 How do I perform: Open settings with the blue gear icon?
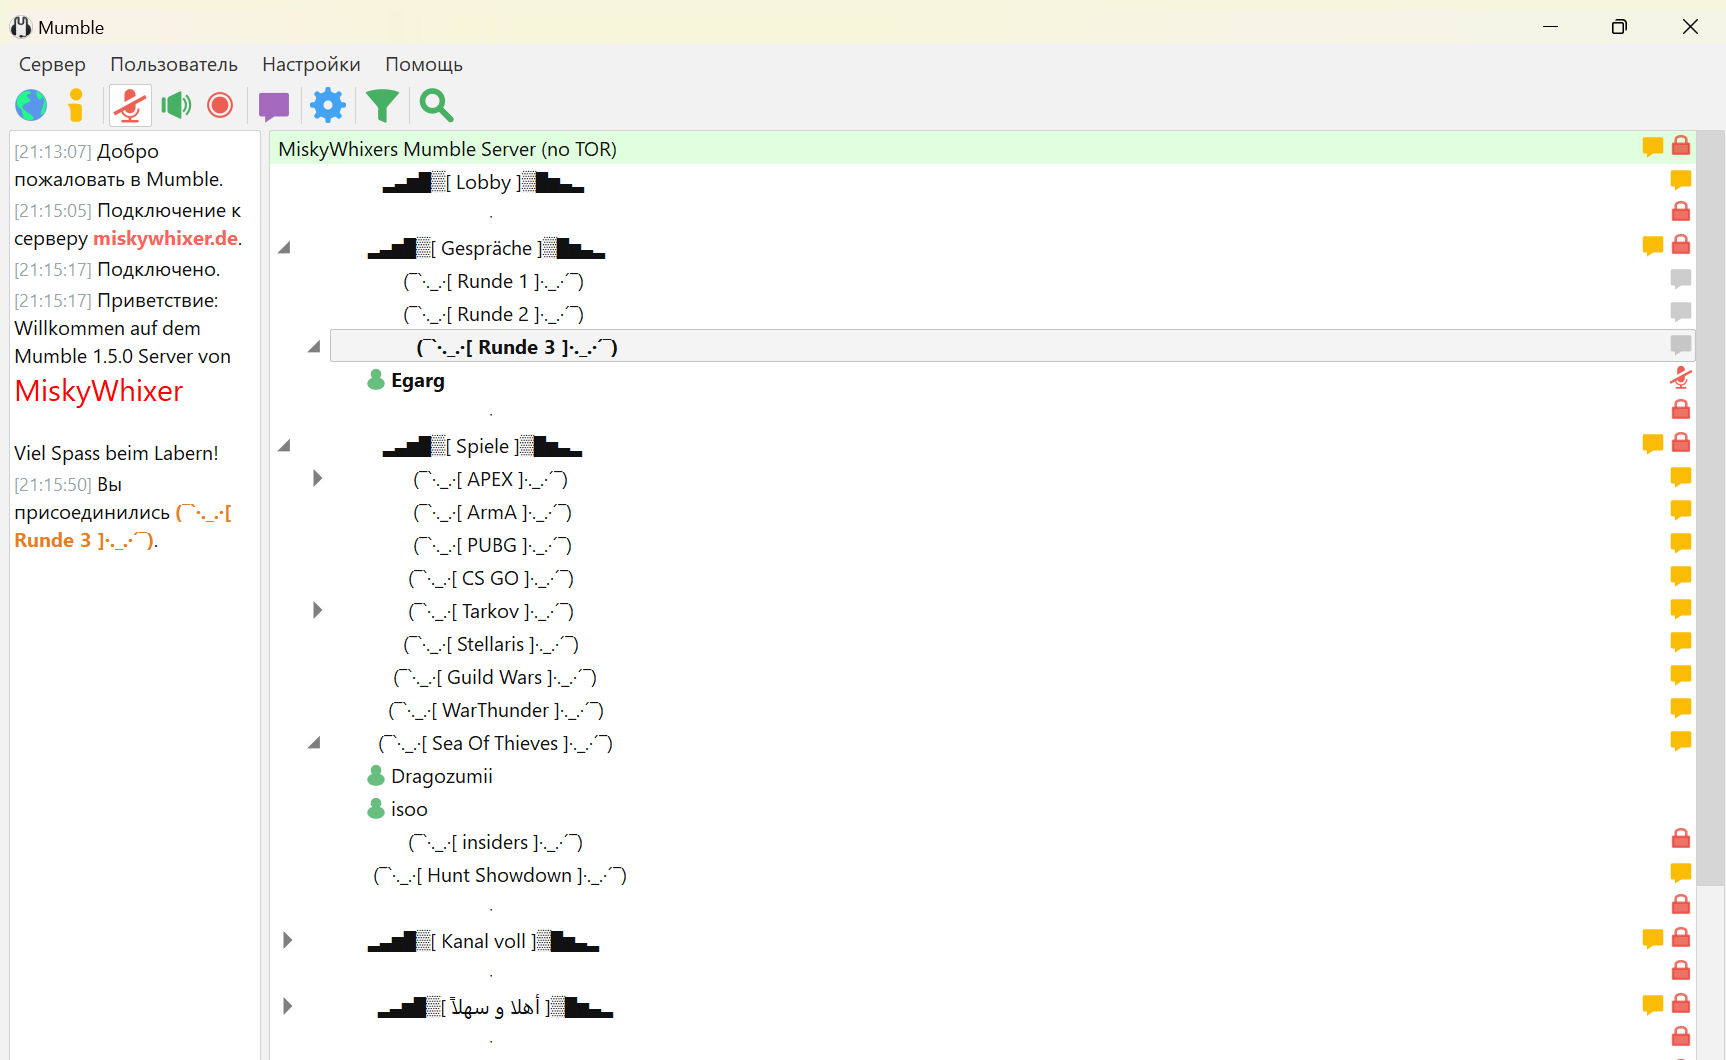click(x=327, y=105)
